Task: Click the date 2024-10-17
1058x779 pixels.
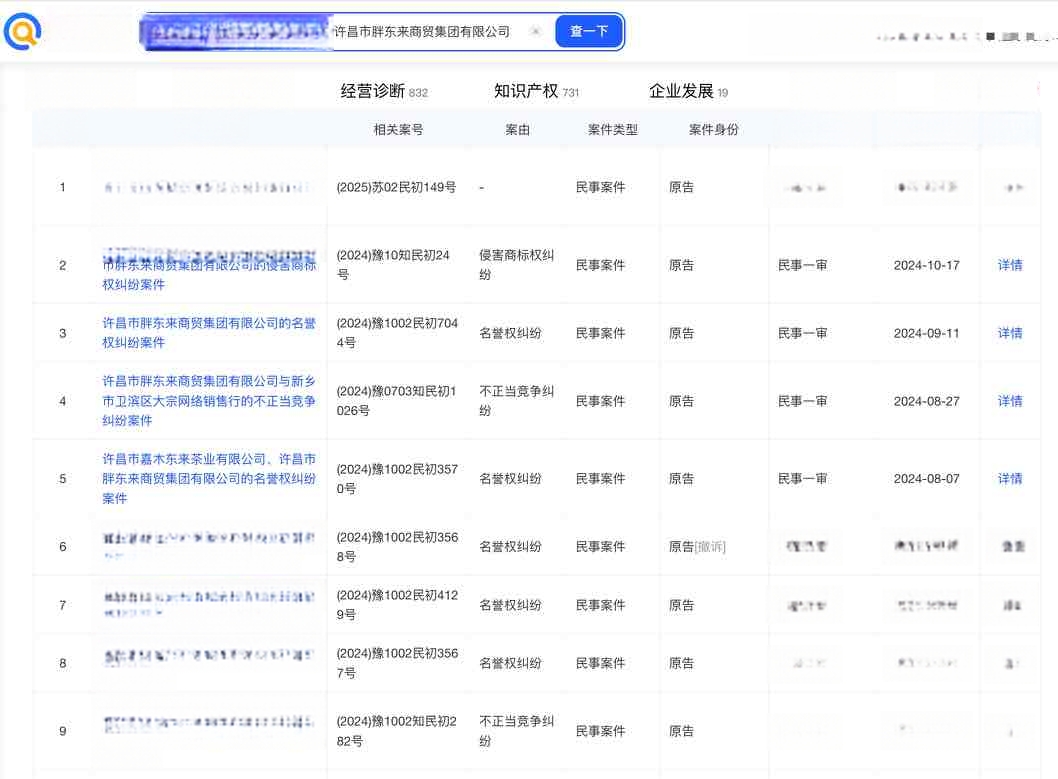Action: [x=926, y=265]
